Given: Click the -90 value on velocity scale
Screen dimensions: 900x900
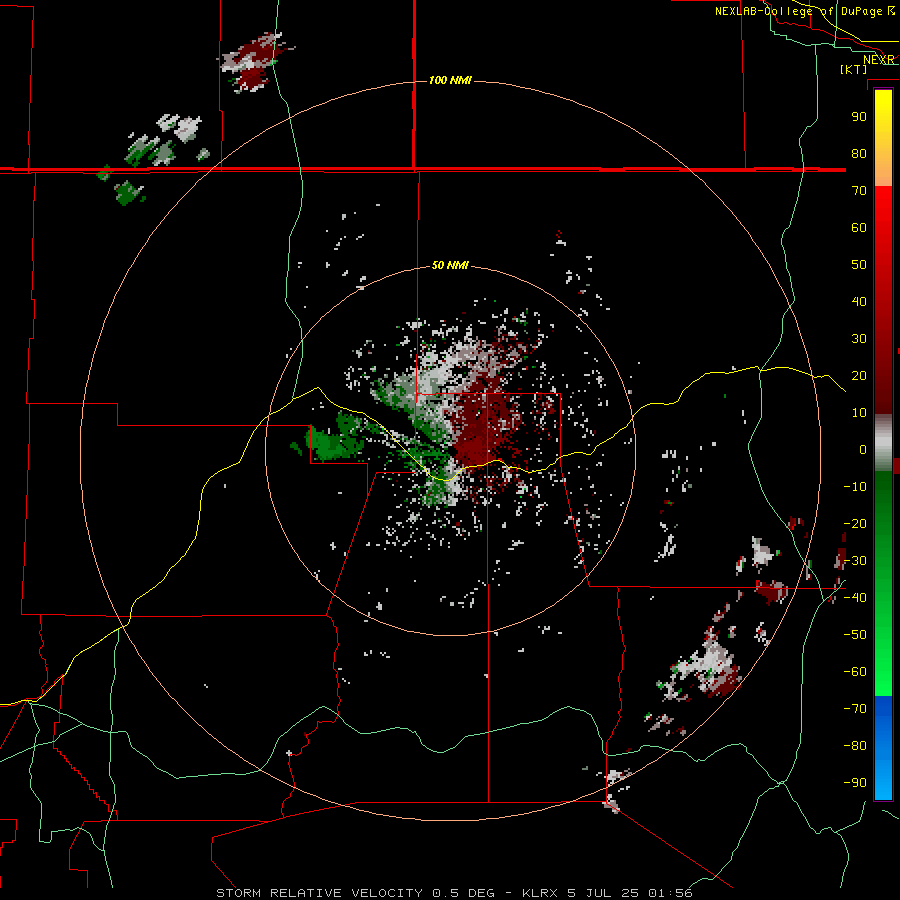Looking at the screenshot, I should [855, 783].
